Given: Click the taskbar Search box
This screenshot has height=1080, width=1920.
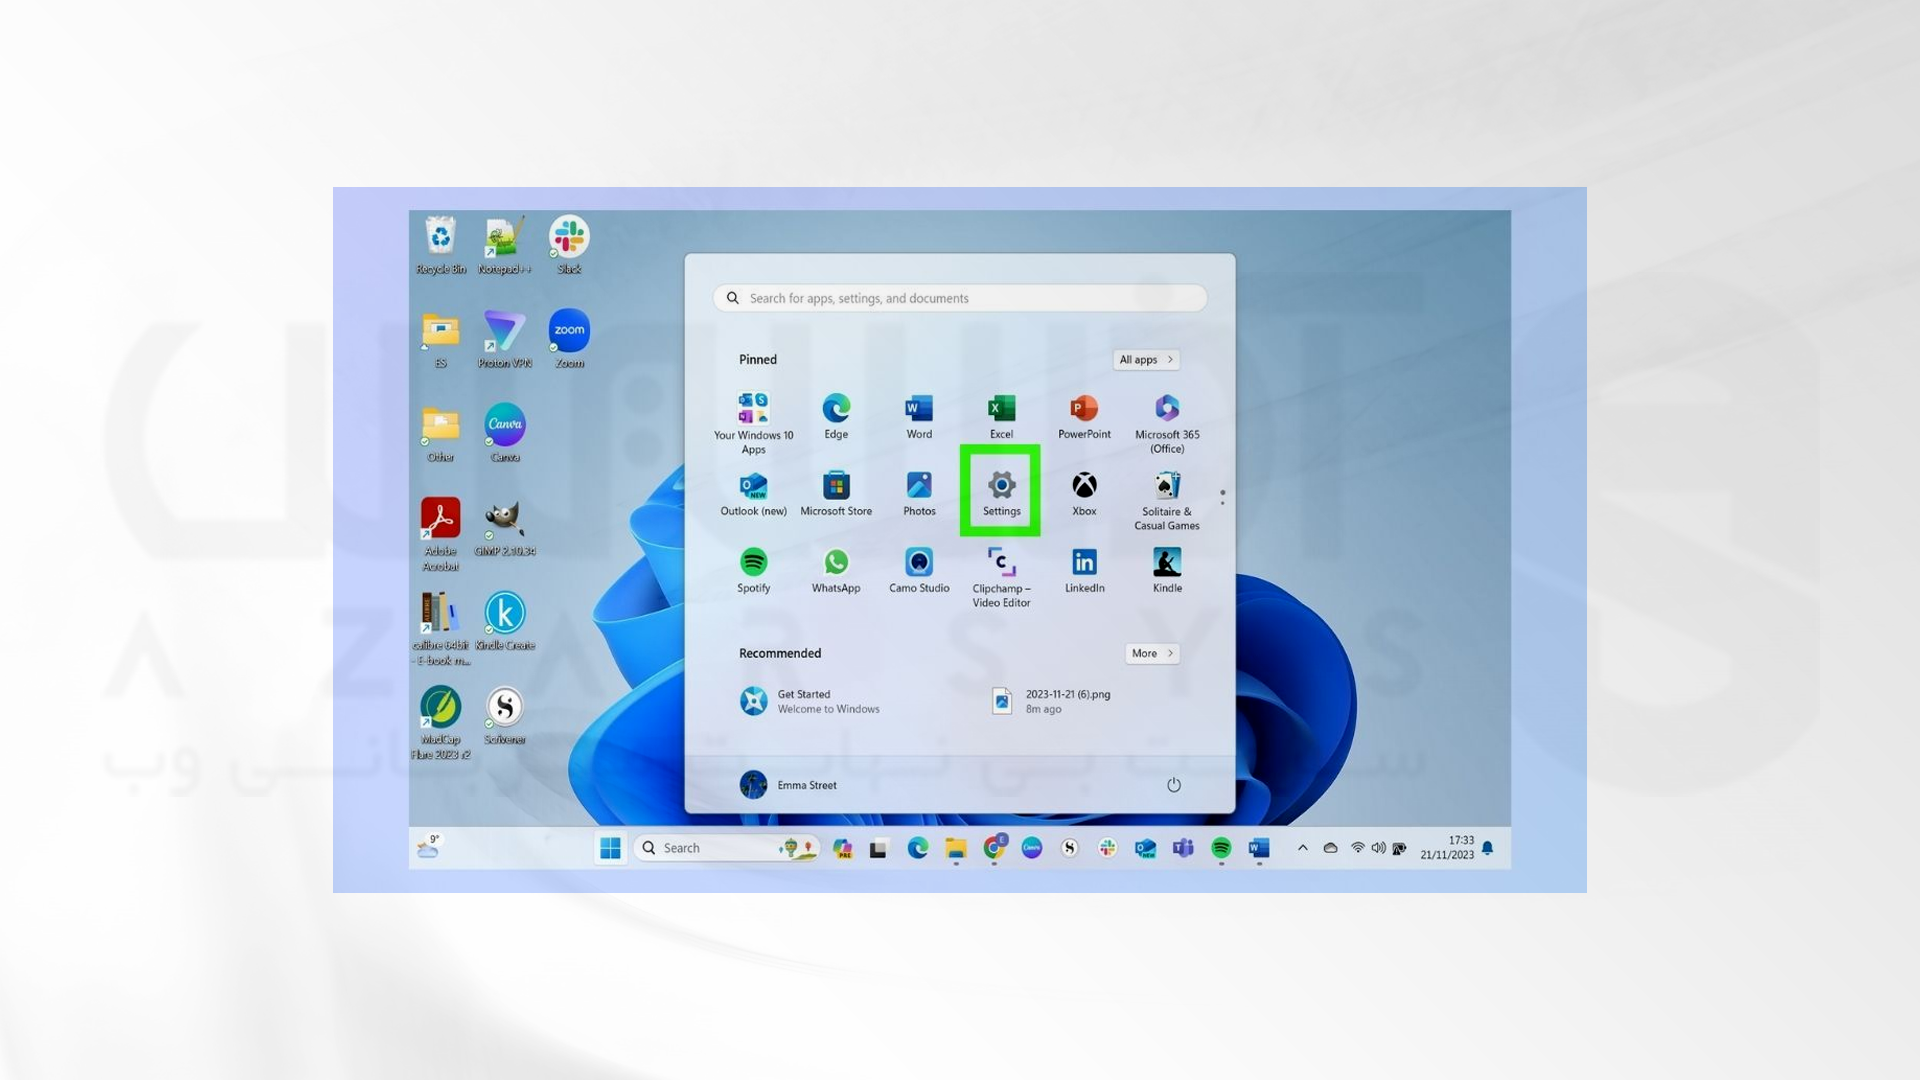Looking at the screenshot, I should point(727,848).
